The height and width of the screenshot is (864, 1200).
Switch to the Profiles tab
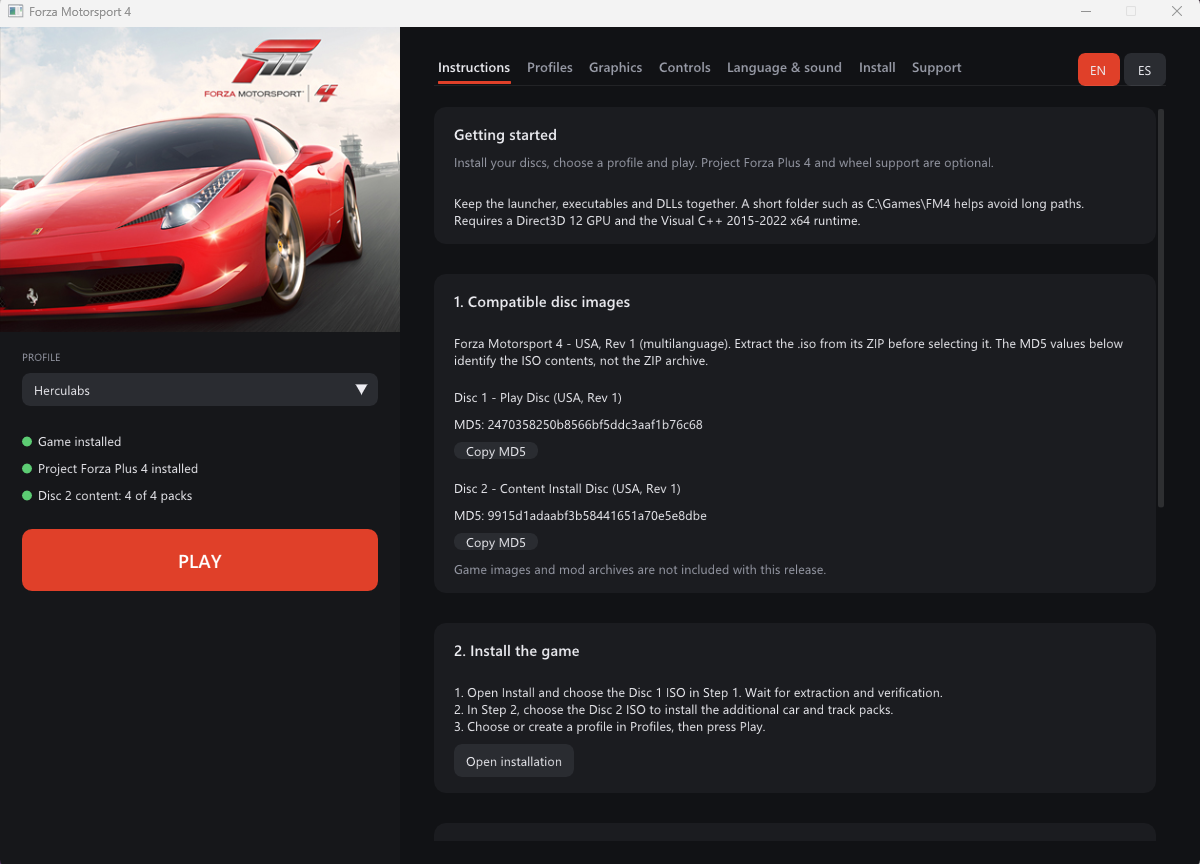[550, 67]
